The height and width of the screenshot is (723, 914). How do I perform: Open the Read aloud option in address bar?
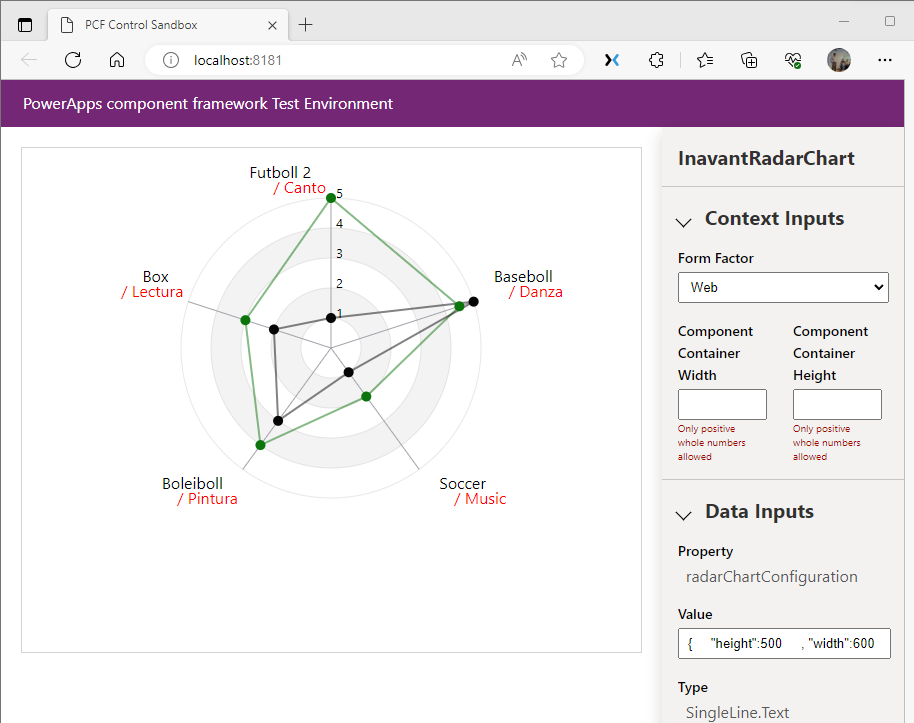point(519,60)
